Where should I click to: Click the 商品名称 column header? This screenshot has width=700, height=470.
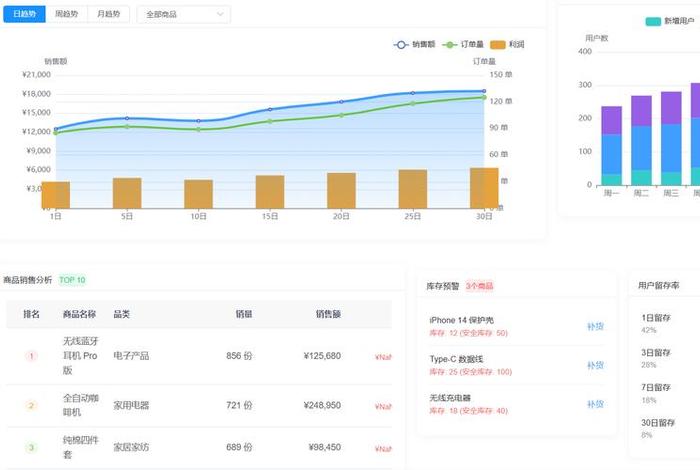[79, 314]
